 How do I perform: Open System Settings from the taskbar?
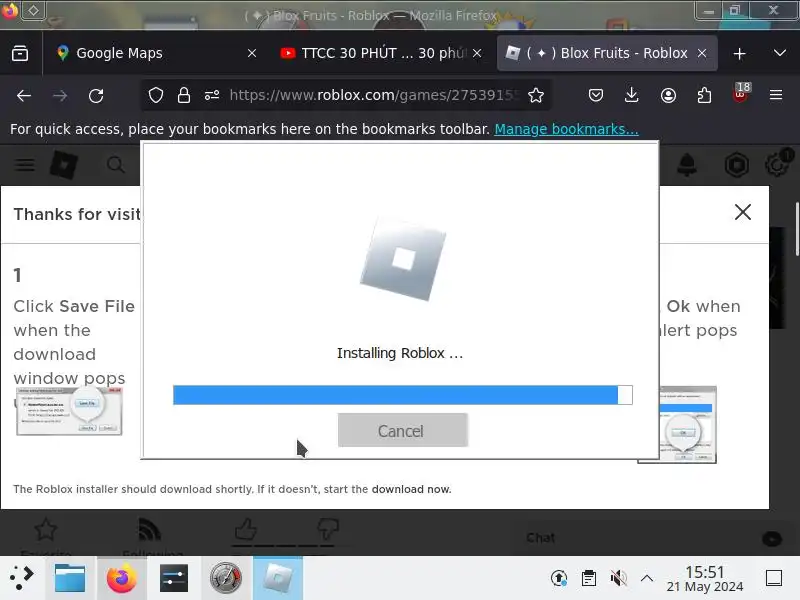click(173, 578)
